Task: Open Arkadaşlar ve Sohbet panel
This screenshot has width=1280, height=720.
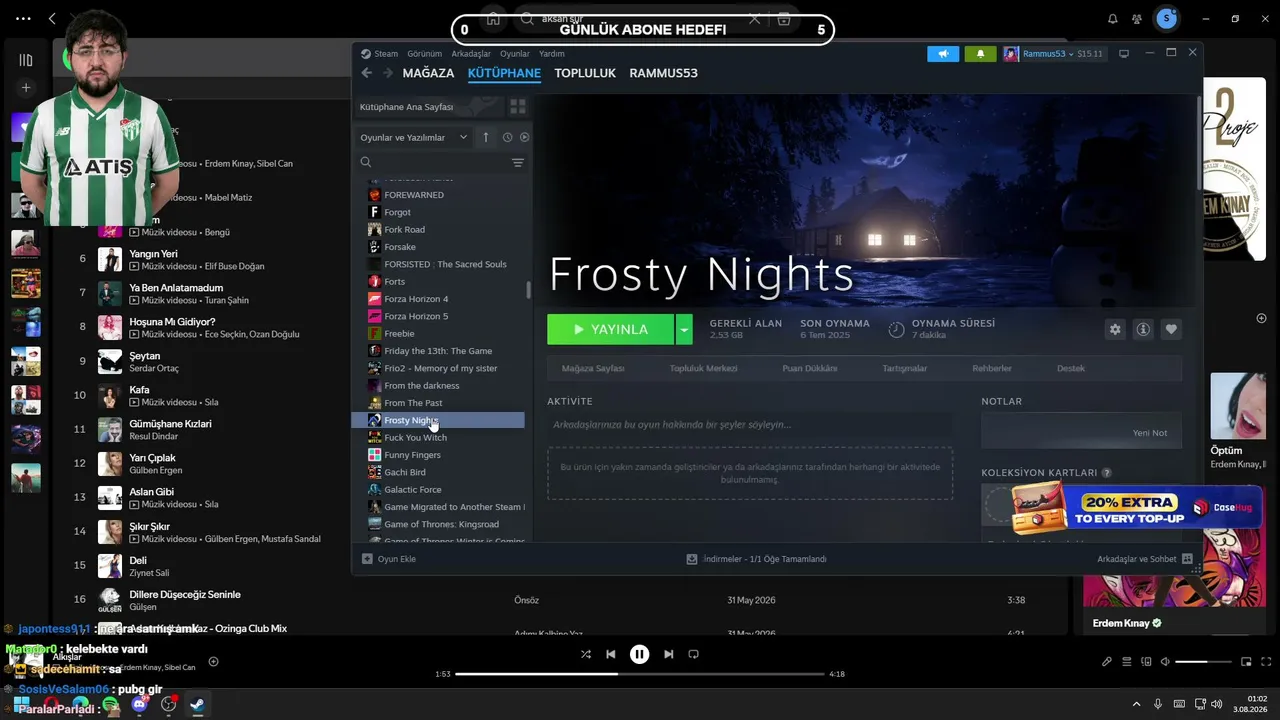Action: (x=1145, y=559)
